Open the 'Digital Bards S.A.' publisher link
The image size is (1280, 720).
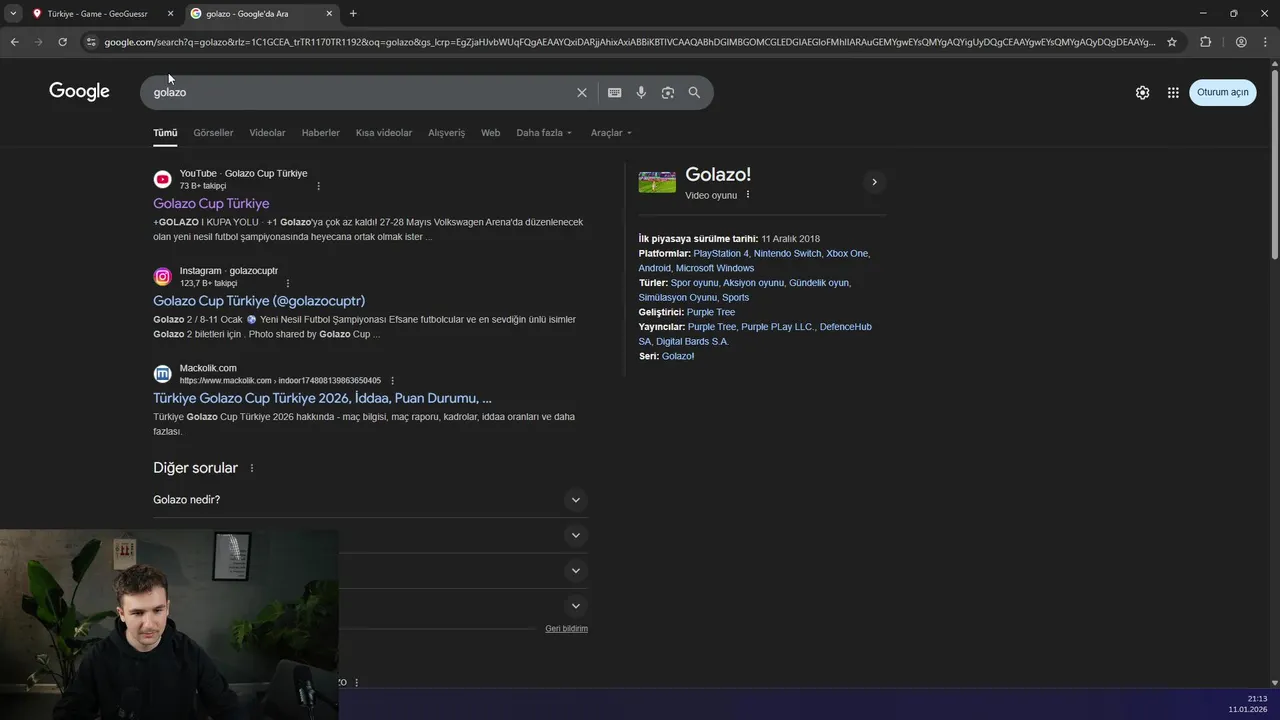692,341
